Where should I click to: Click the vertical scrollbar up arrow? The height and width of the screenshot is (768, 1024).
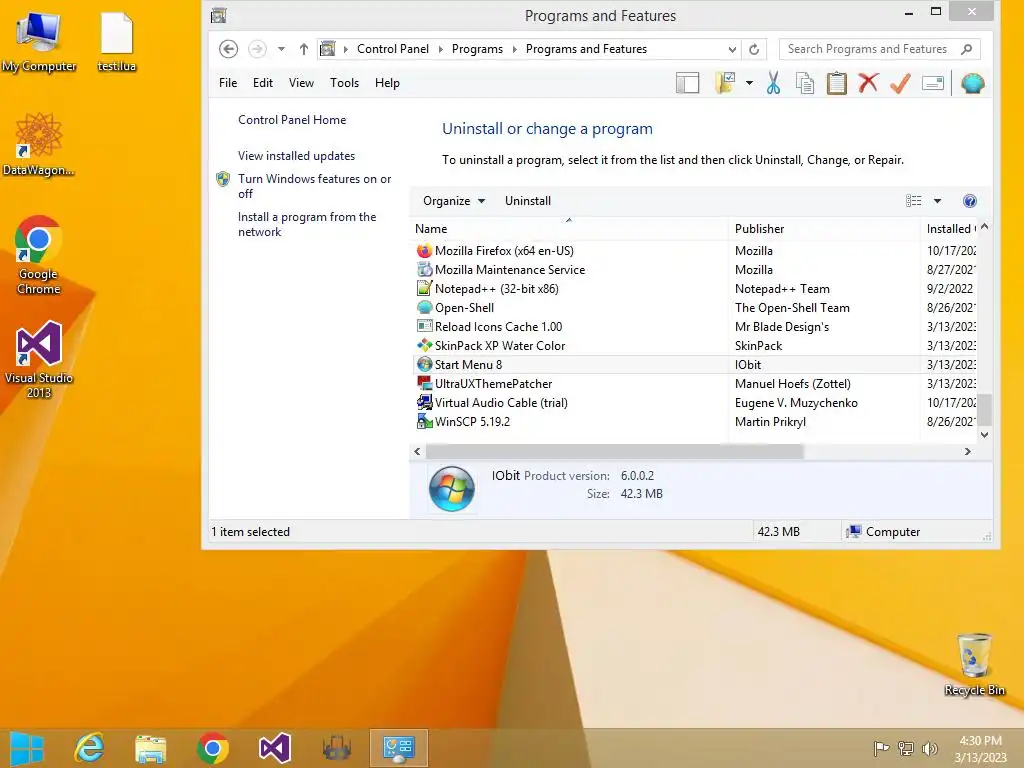point(984,227)
